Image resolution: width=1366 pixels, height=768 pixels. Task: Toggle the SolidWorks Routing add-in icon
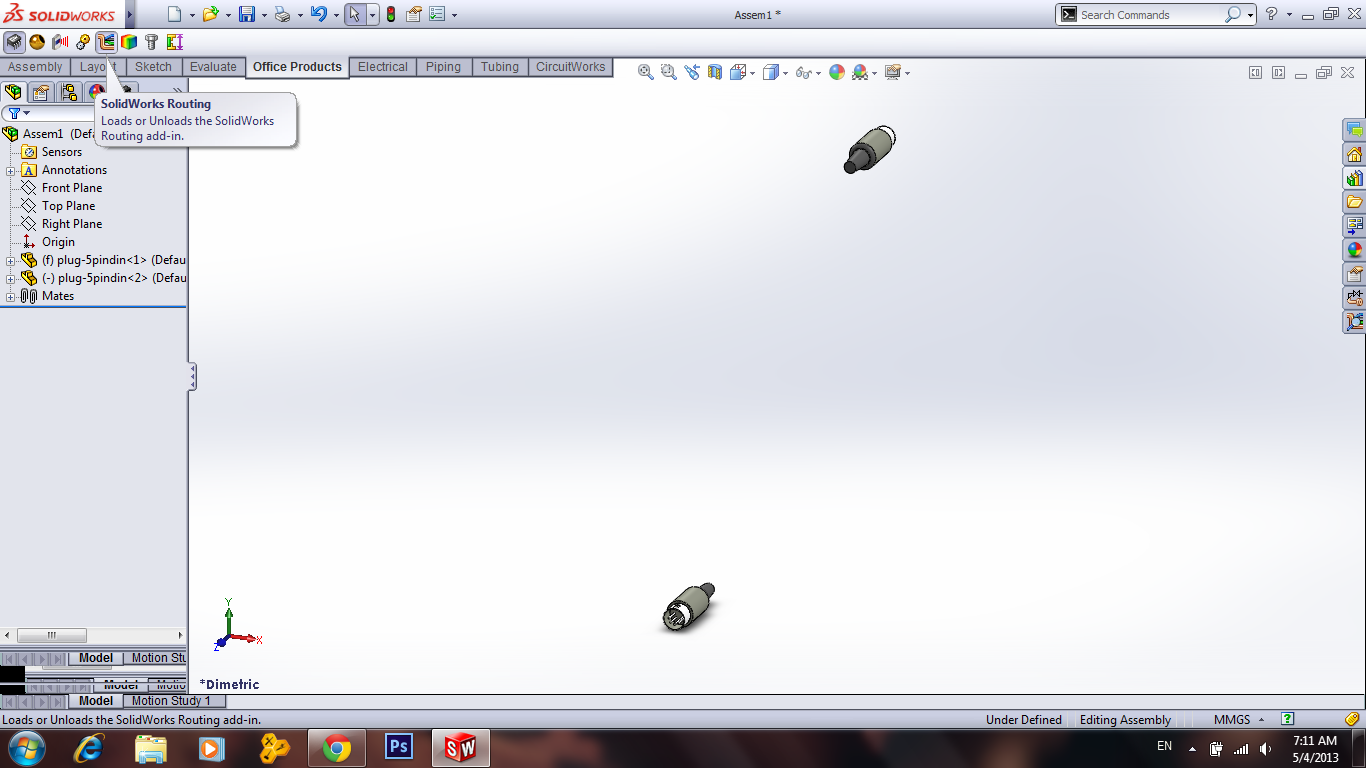106,42
